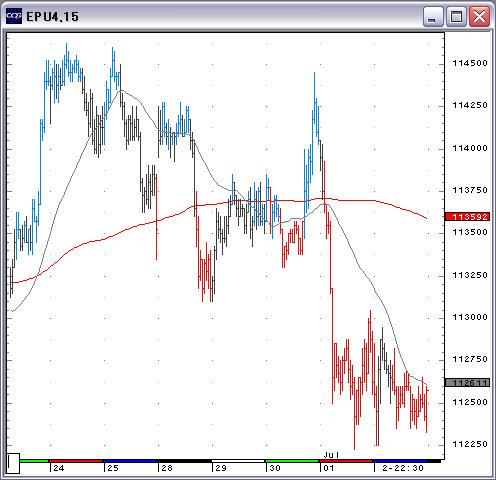Click the 2-22:30 timestamp label
This screenshot has width=496, height=480.
coord(403,468)
